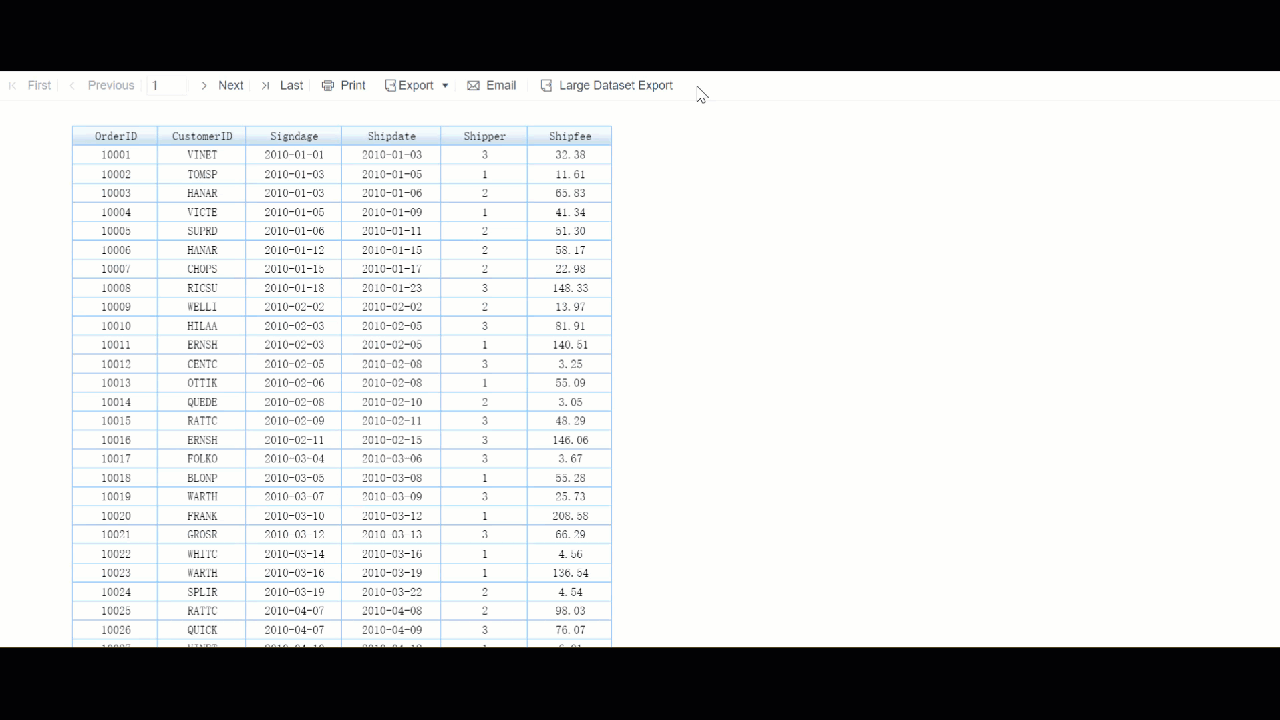The image size is (1280, 720).
Task: Click the First page navigation icon
Action: [15, 85]
